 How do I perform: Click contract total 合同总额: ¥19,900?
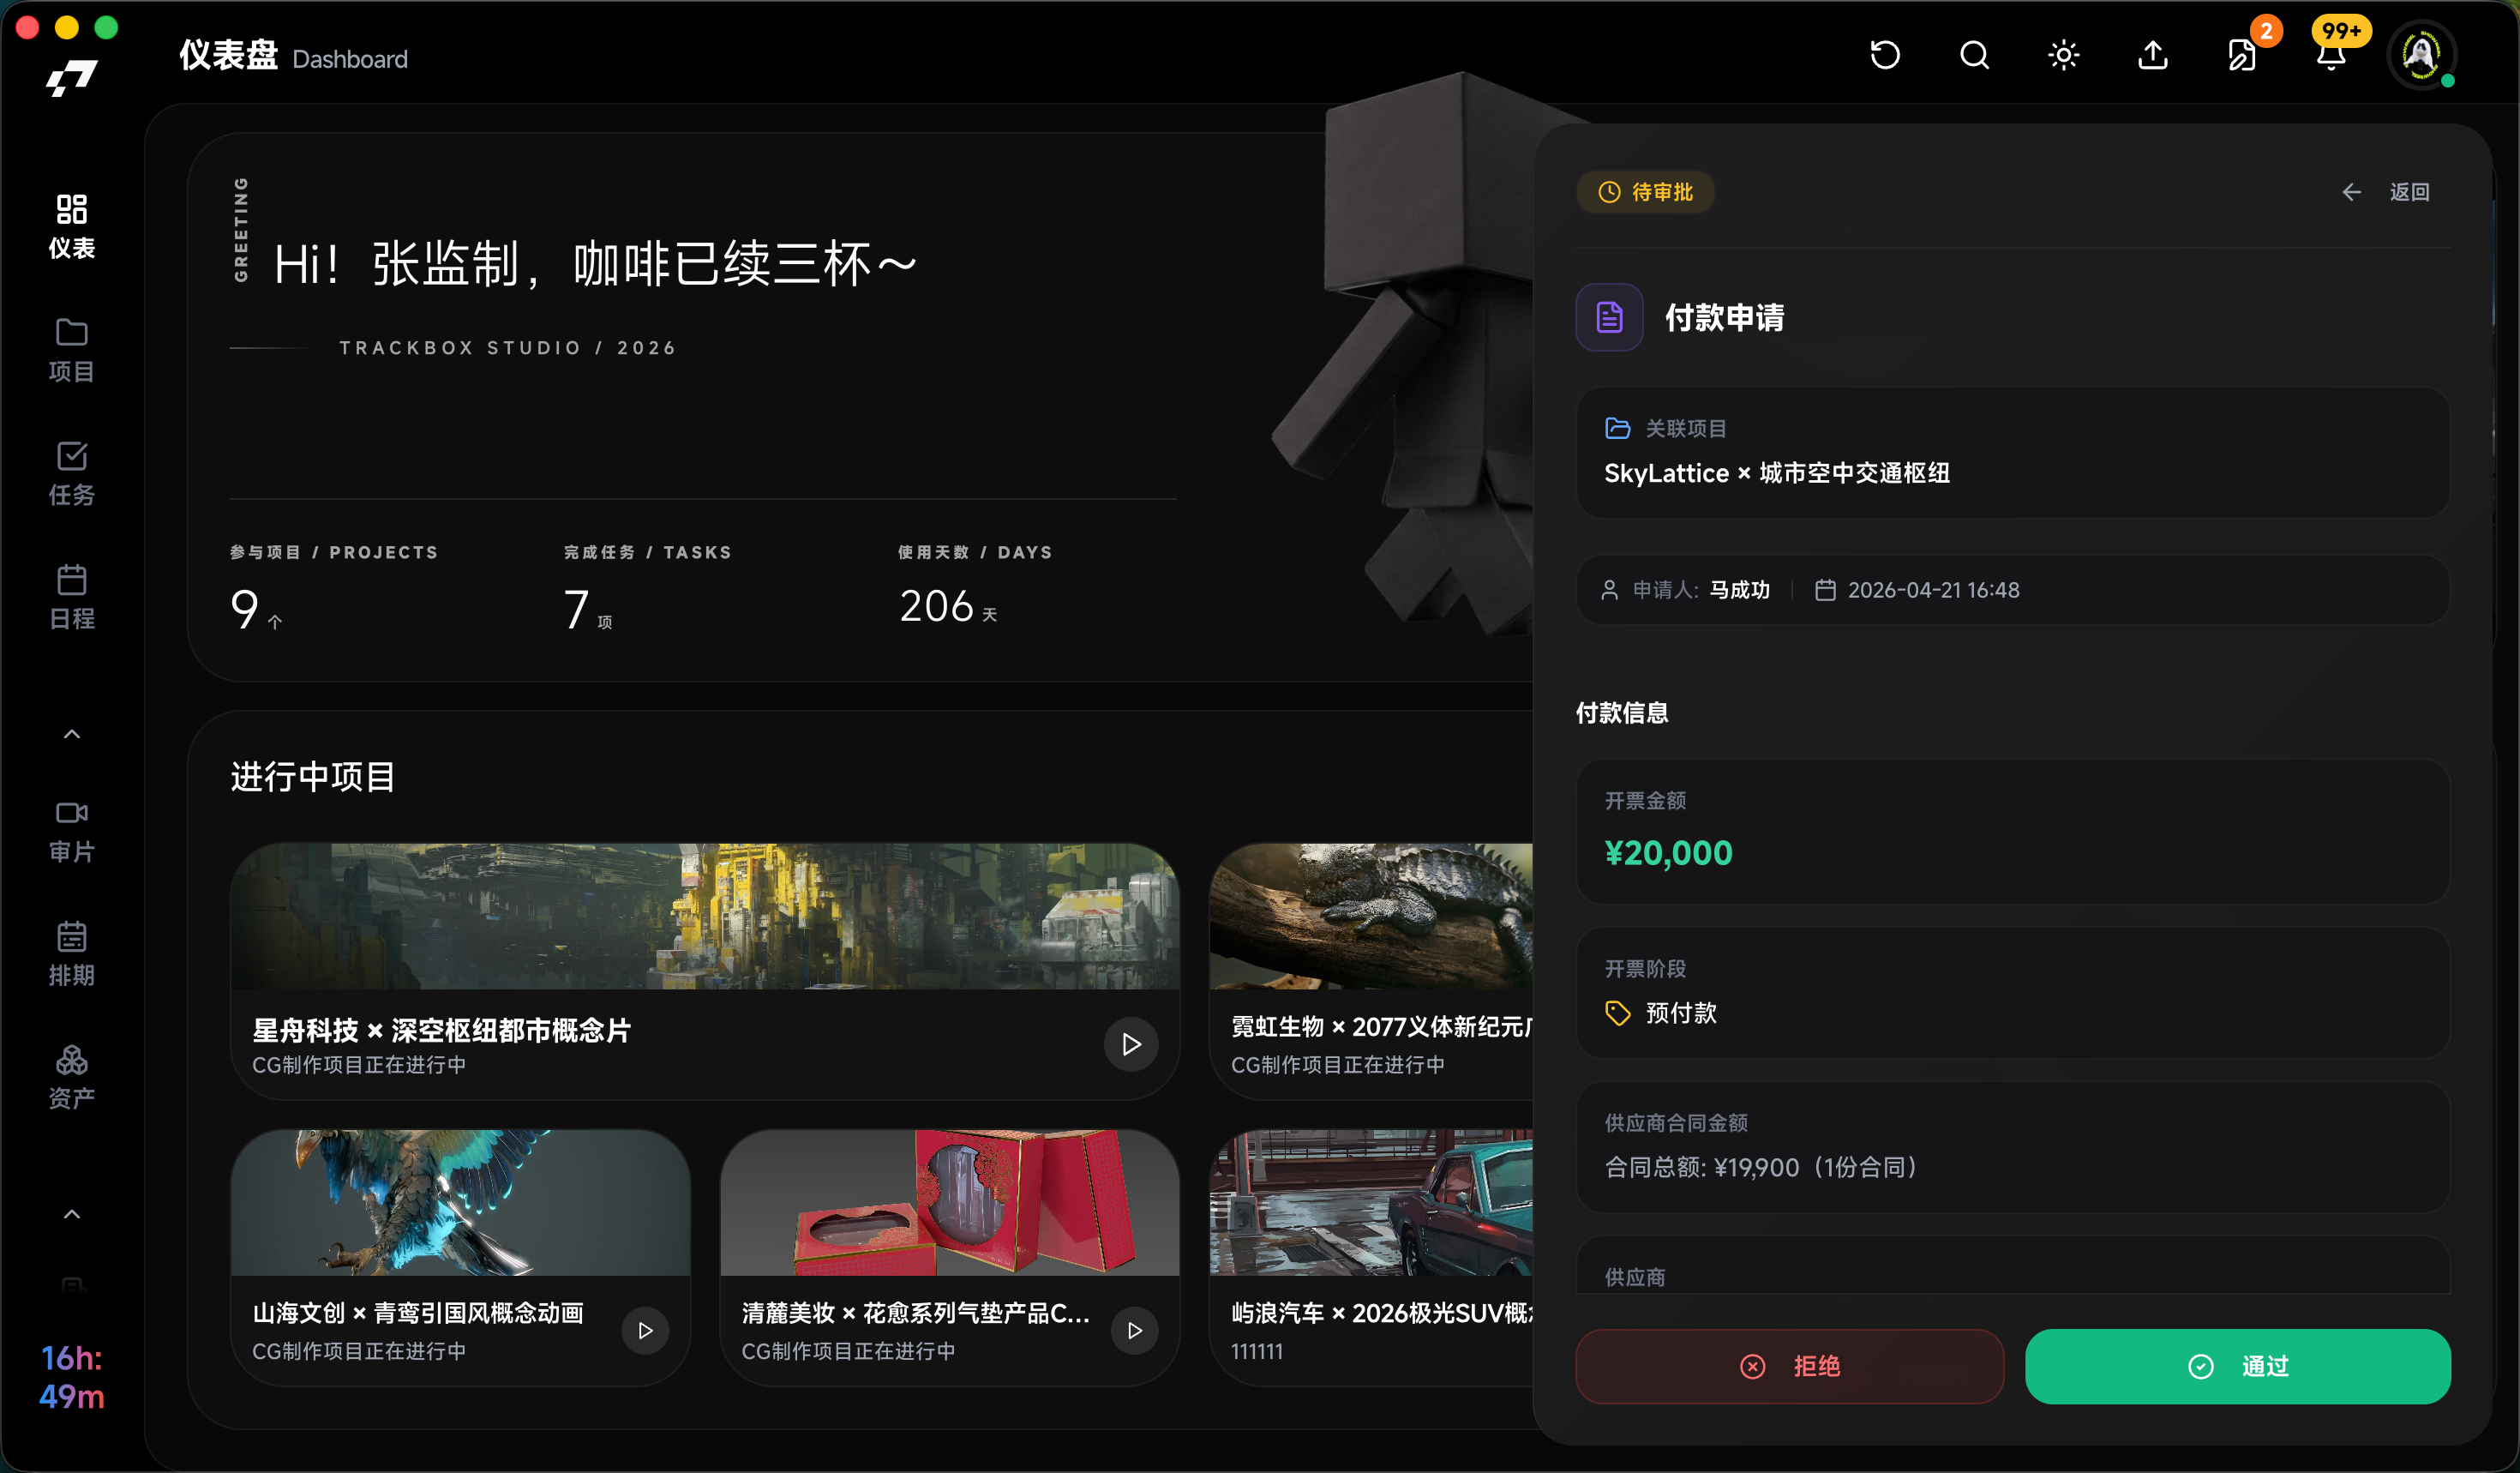1761,1167
